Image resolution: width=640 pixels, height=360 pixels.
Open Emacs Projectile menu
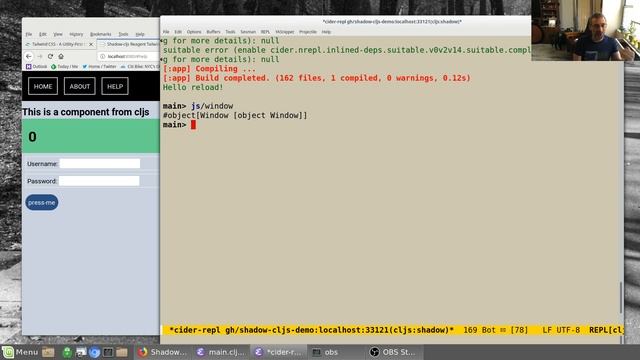coord(308,32)
